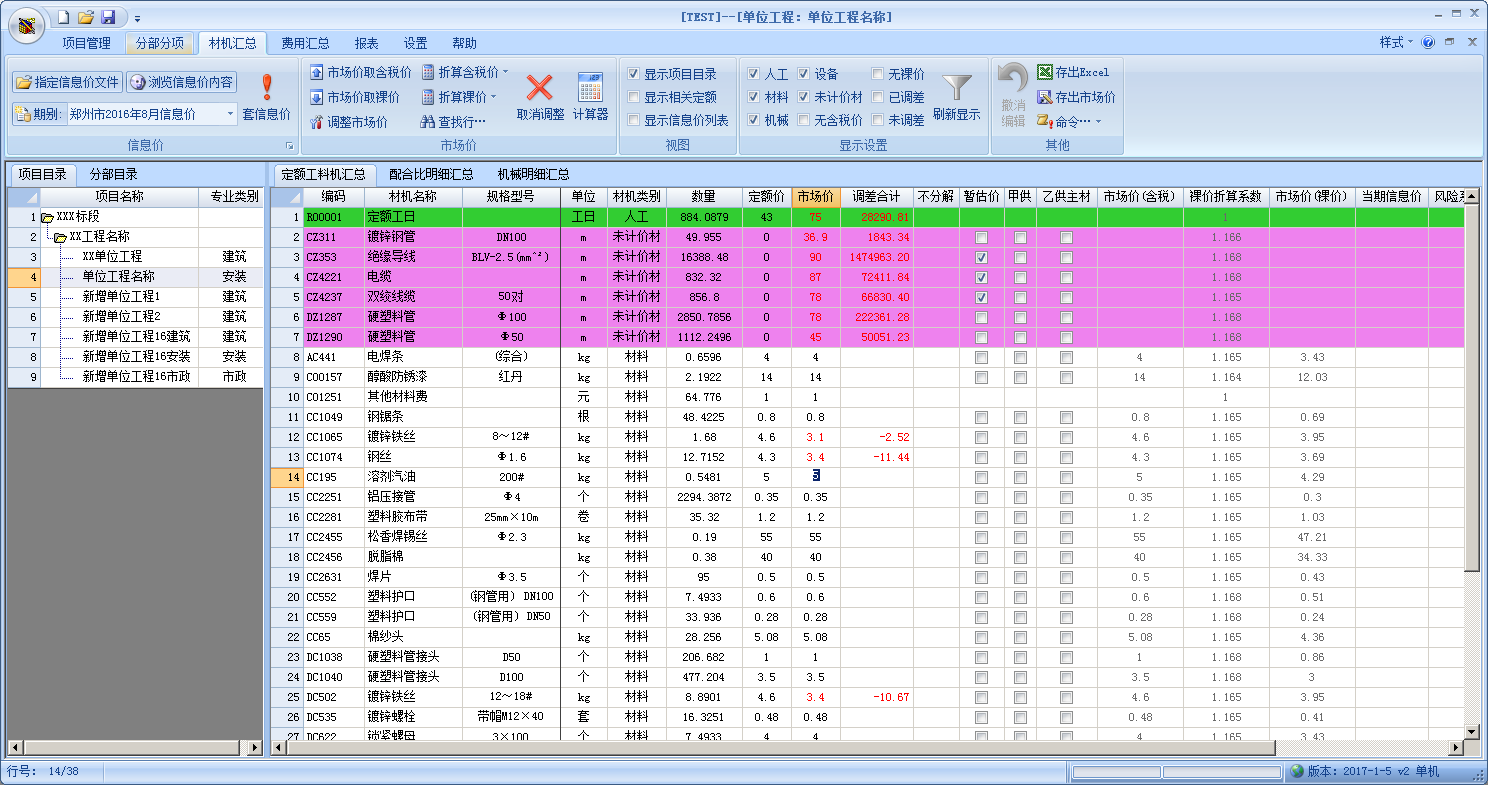Open 折算含税价 dropdown
This screenshot has height=785, width=1488.
[x=505, y=72]
